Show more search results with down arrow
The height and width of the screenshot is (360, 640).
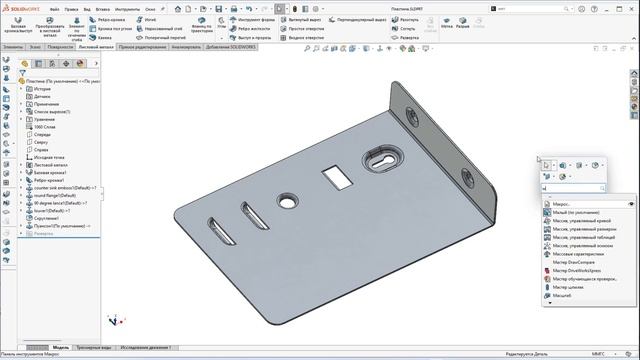(x=550, y=303)
